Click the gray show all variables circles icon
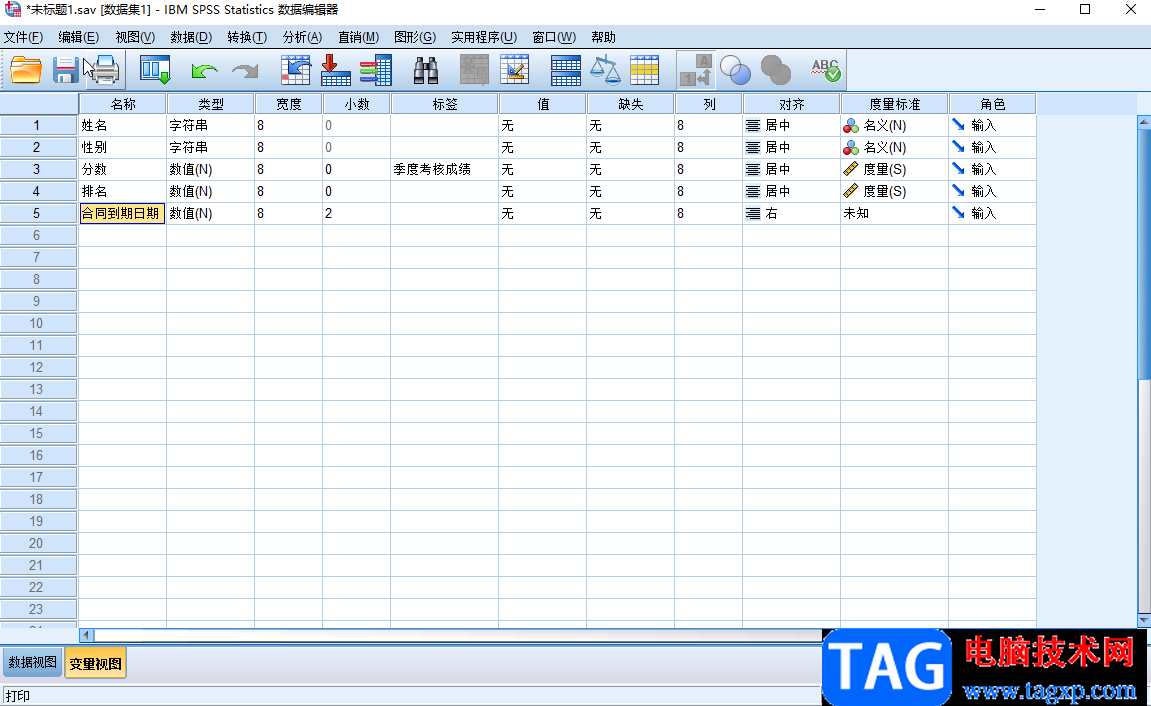This screenshot has width=1151, height=706. pos(776,70)
